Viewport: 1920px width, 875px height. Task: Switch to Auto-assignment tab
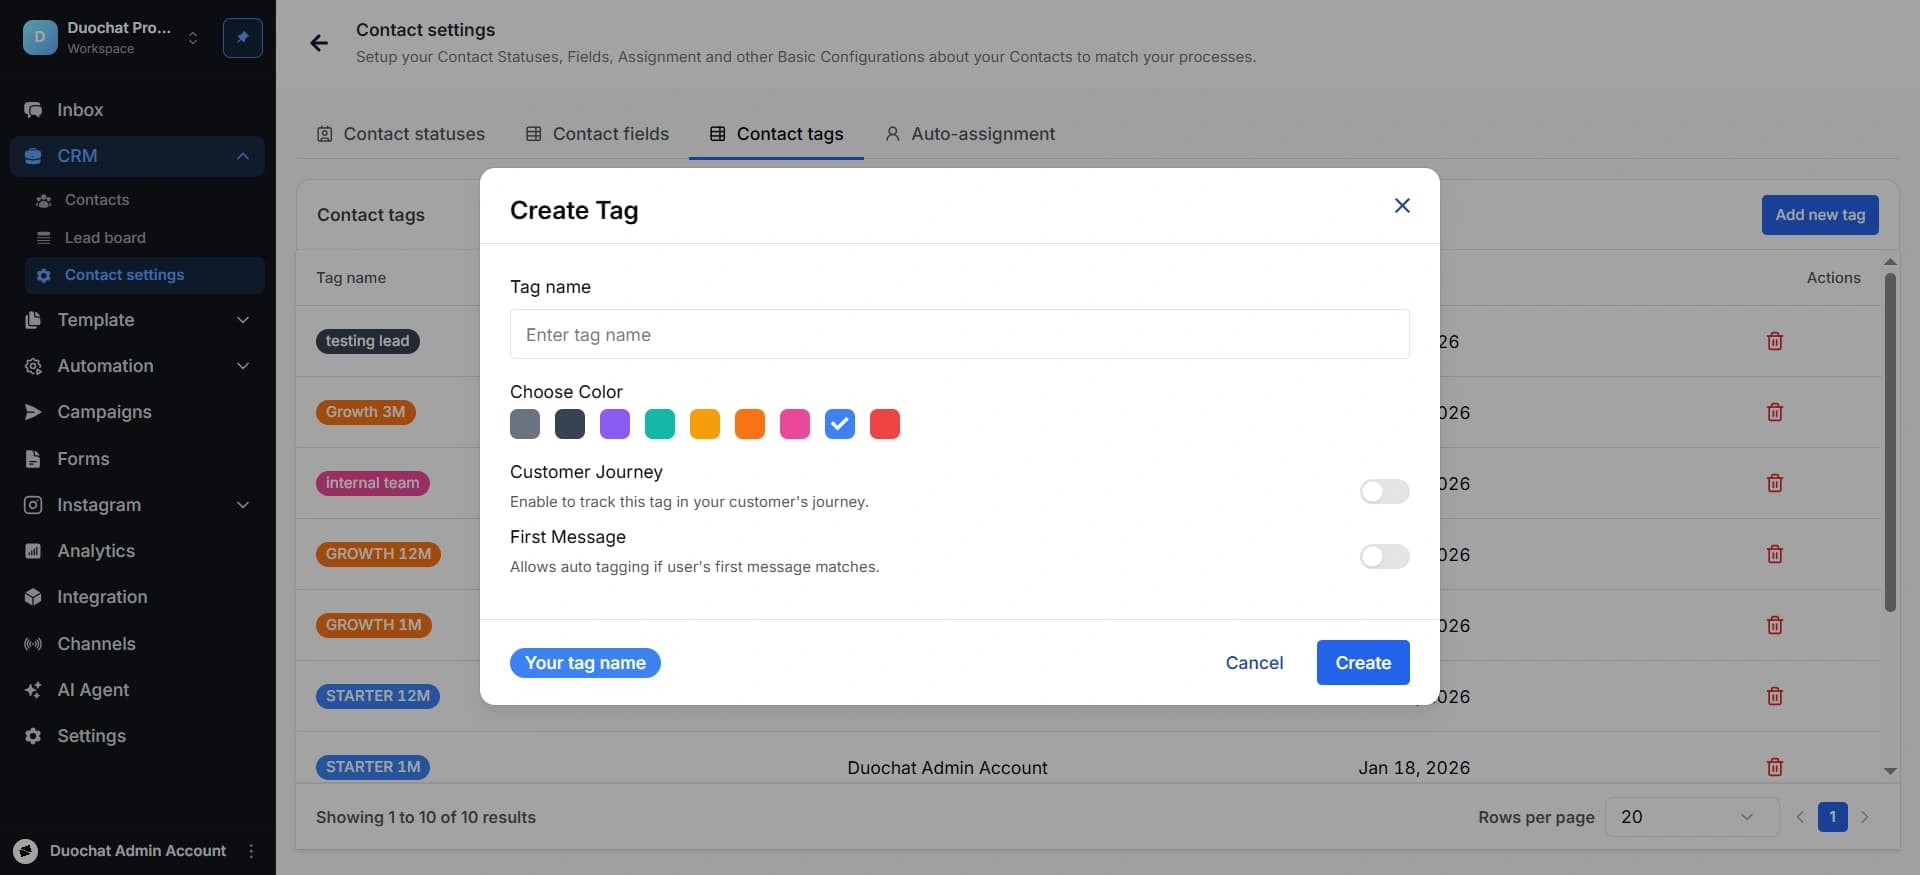click(x=970, y=134)
